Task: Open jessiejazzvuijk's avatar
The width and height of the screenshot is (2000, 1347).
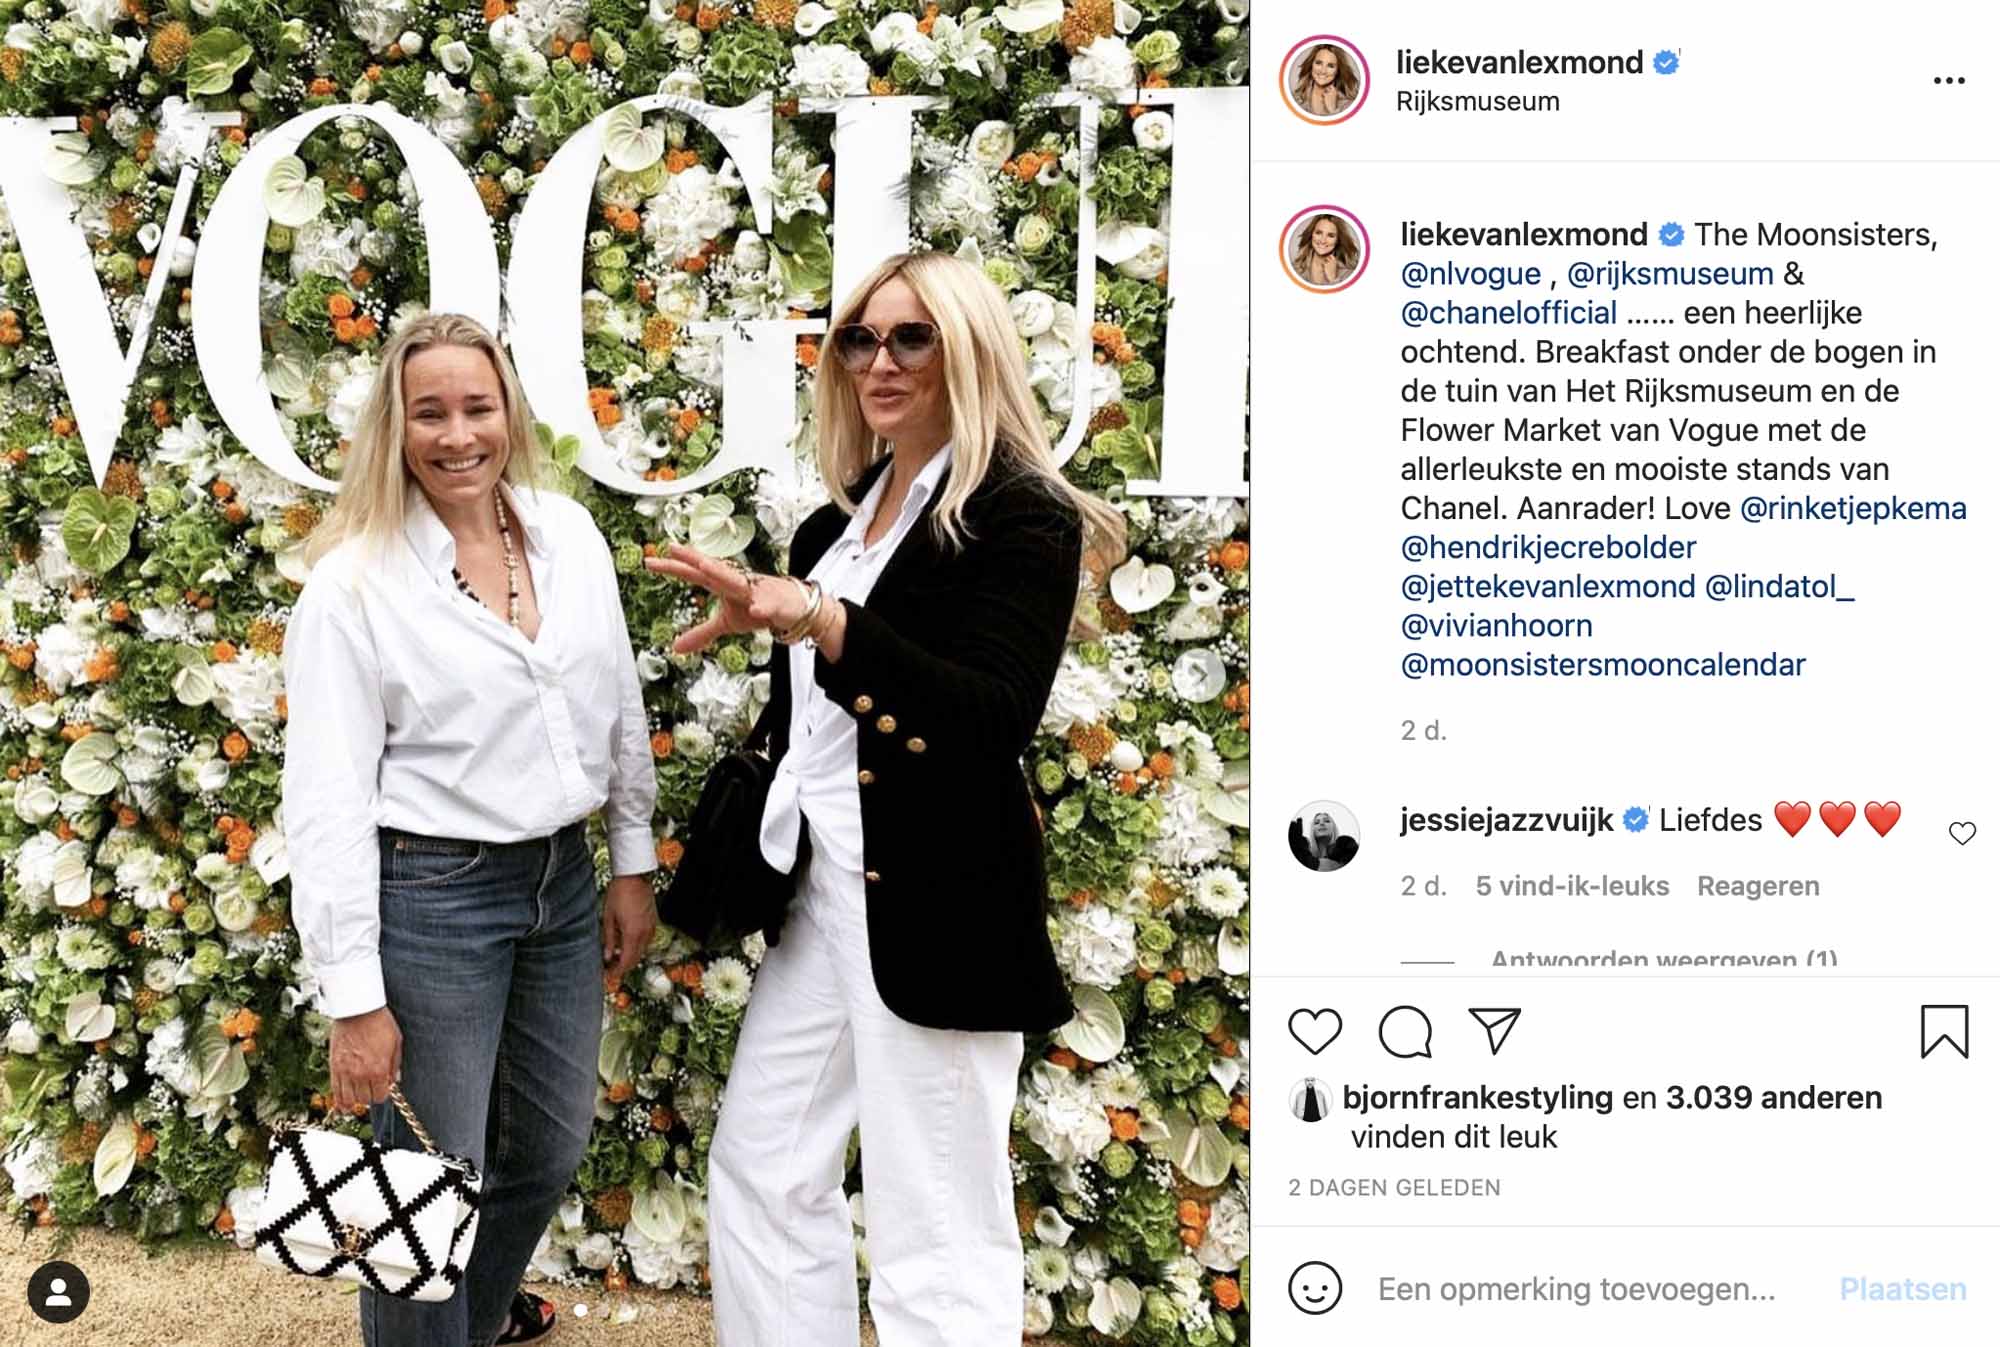Action: pyautogui.click(x=1324, y=836)
